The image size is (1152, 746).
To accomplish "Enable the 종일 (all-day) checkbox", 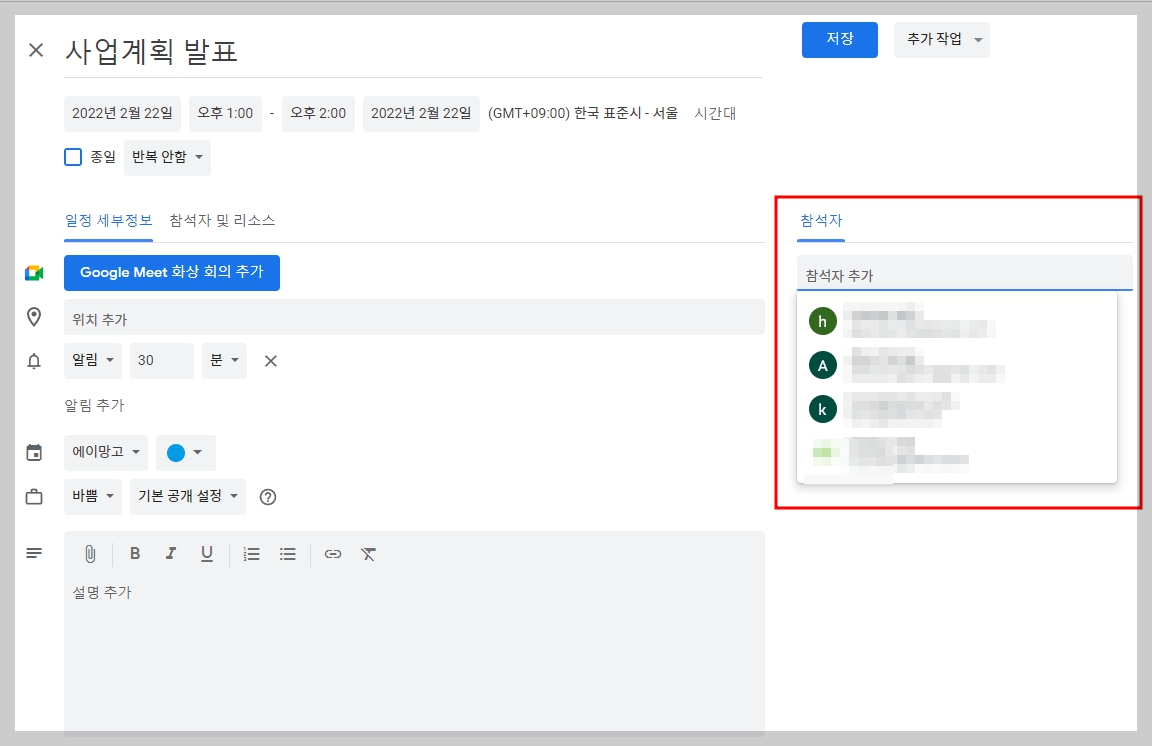I will tap(72, 156).
